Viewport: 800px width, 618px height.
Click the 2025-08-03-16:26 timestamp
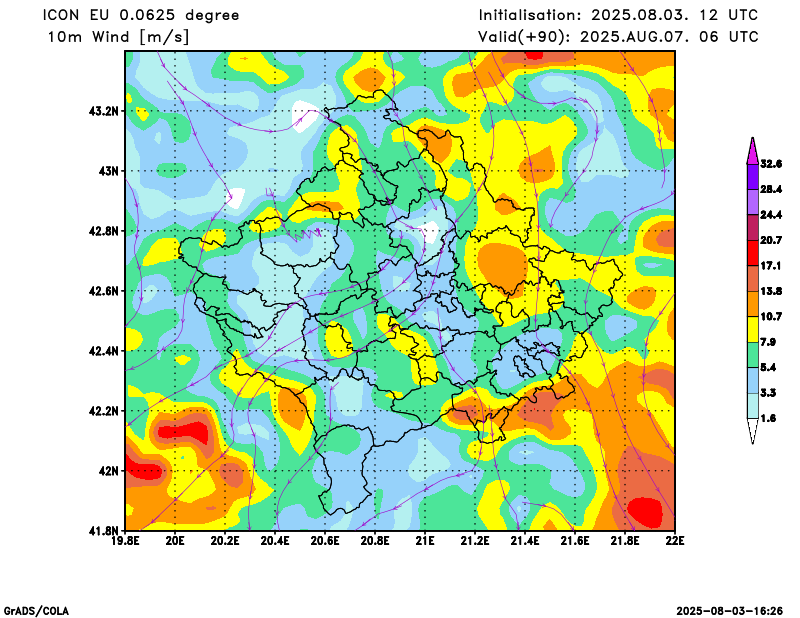pos(730,611)
